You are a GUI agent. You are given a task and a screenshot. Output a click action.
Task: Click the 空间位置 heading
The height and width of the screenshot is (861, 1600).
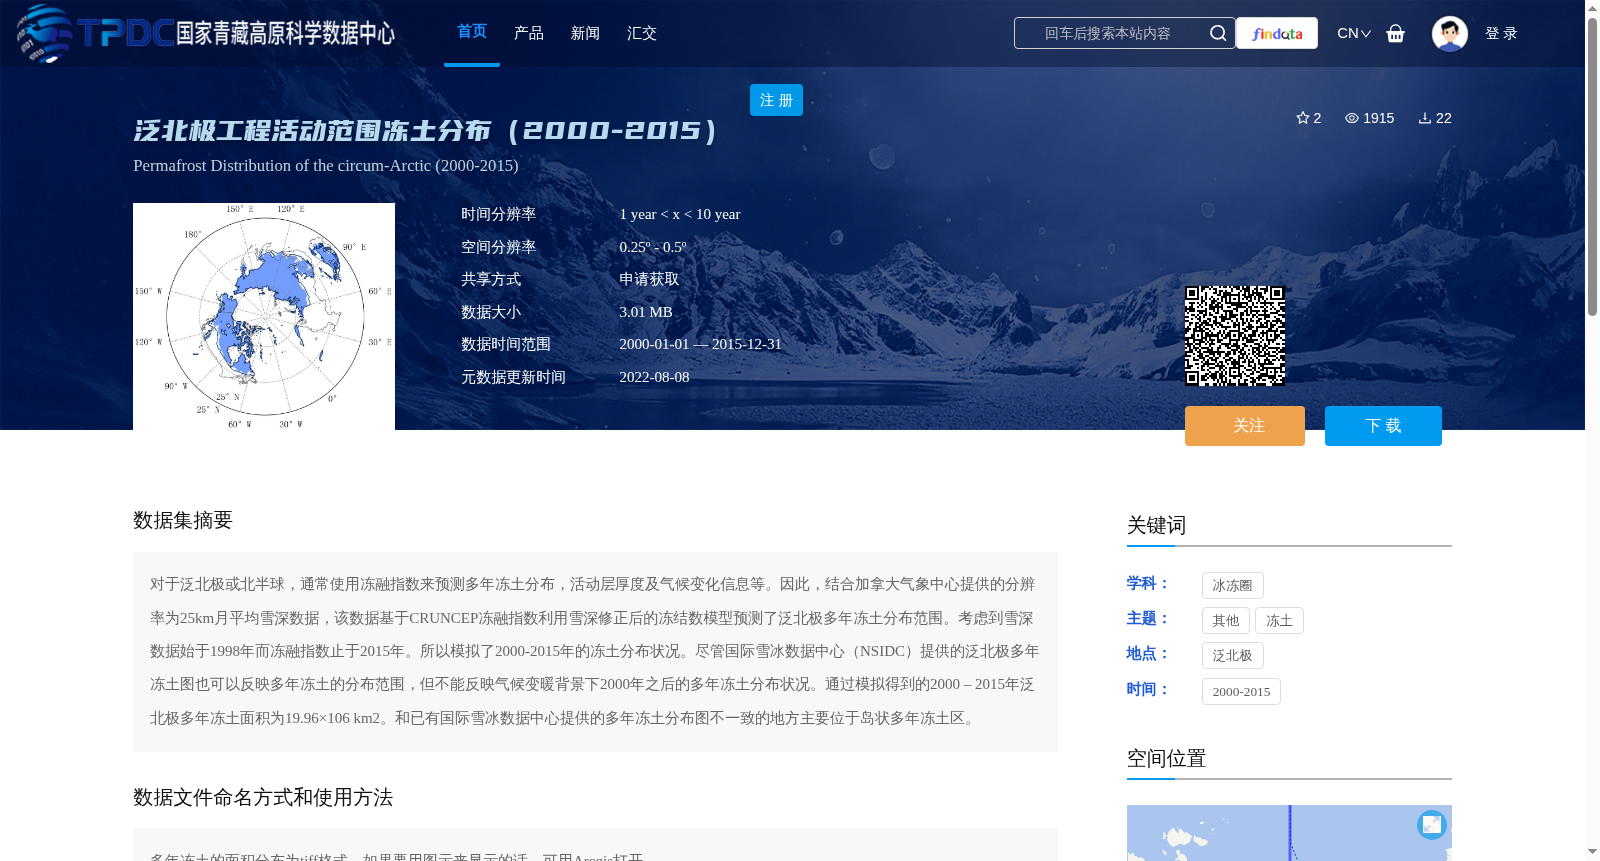pos(1166,758)
